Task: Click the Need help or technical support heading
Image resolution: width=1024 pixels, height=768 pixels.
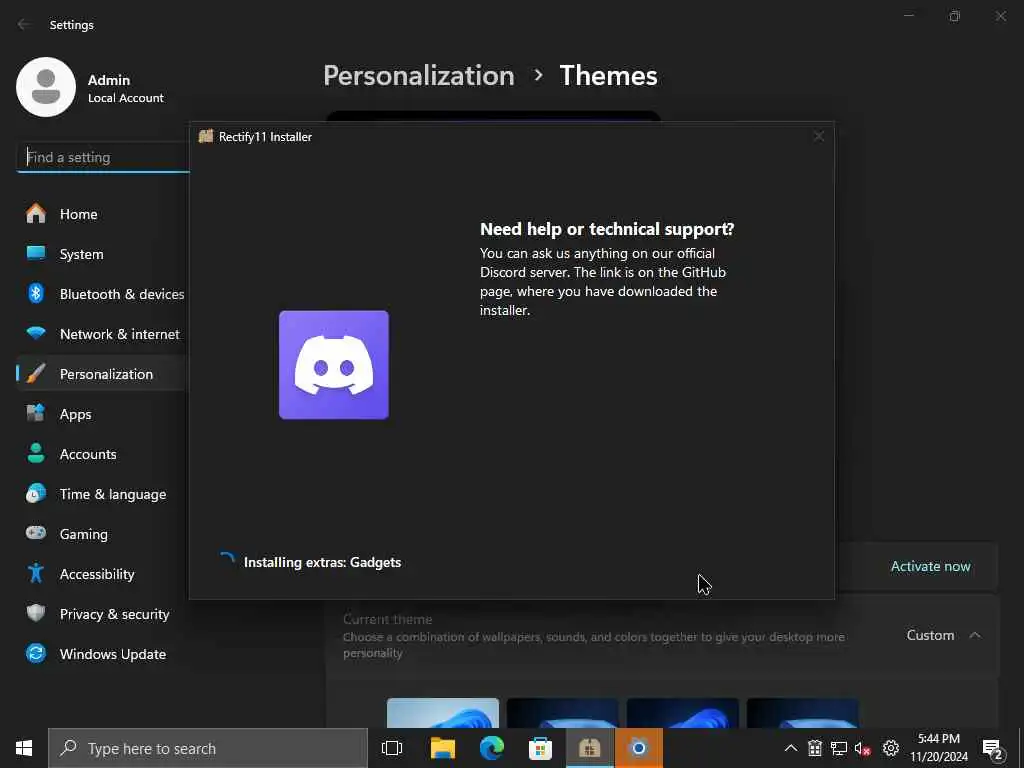Action: [607, 229]
